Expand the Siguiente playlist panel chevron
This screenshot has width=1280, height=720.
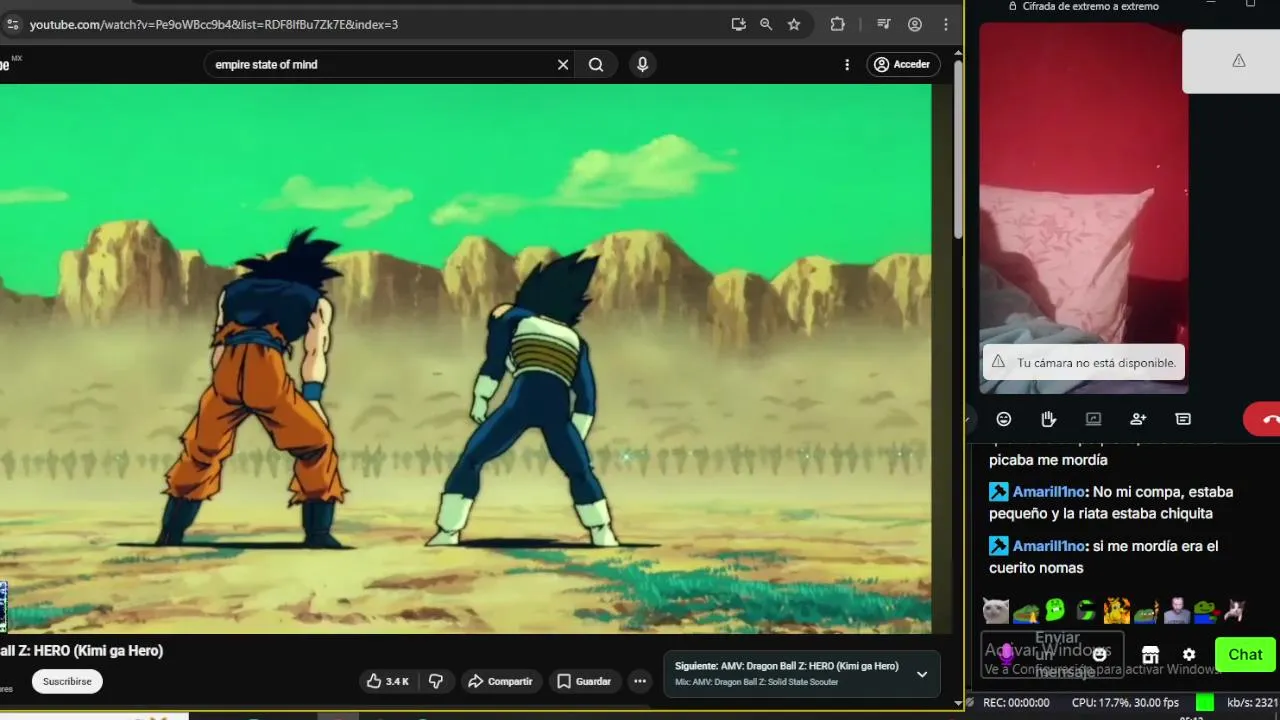coord(922,674)
